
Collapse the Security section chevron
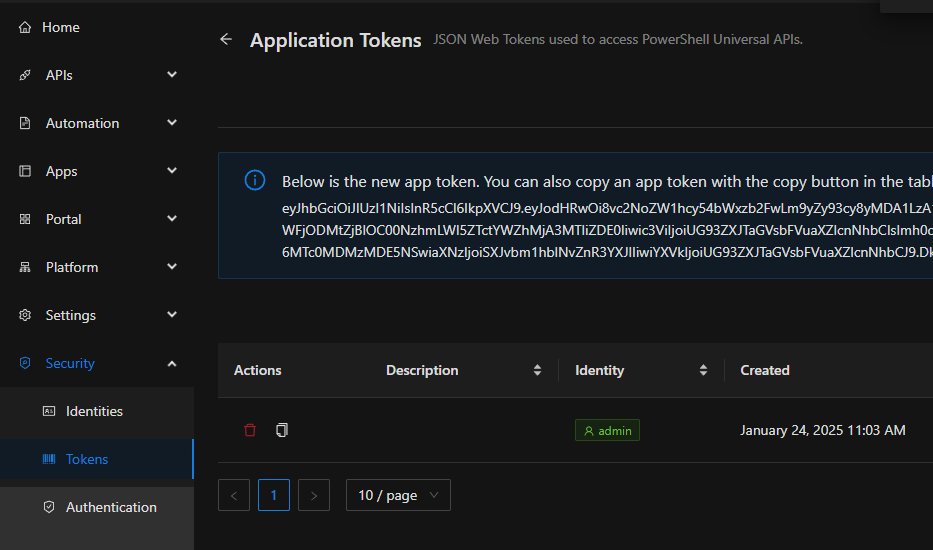click(172, 363)
